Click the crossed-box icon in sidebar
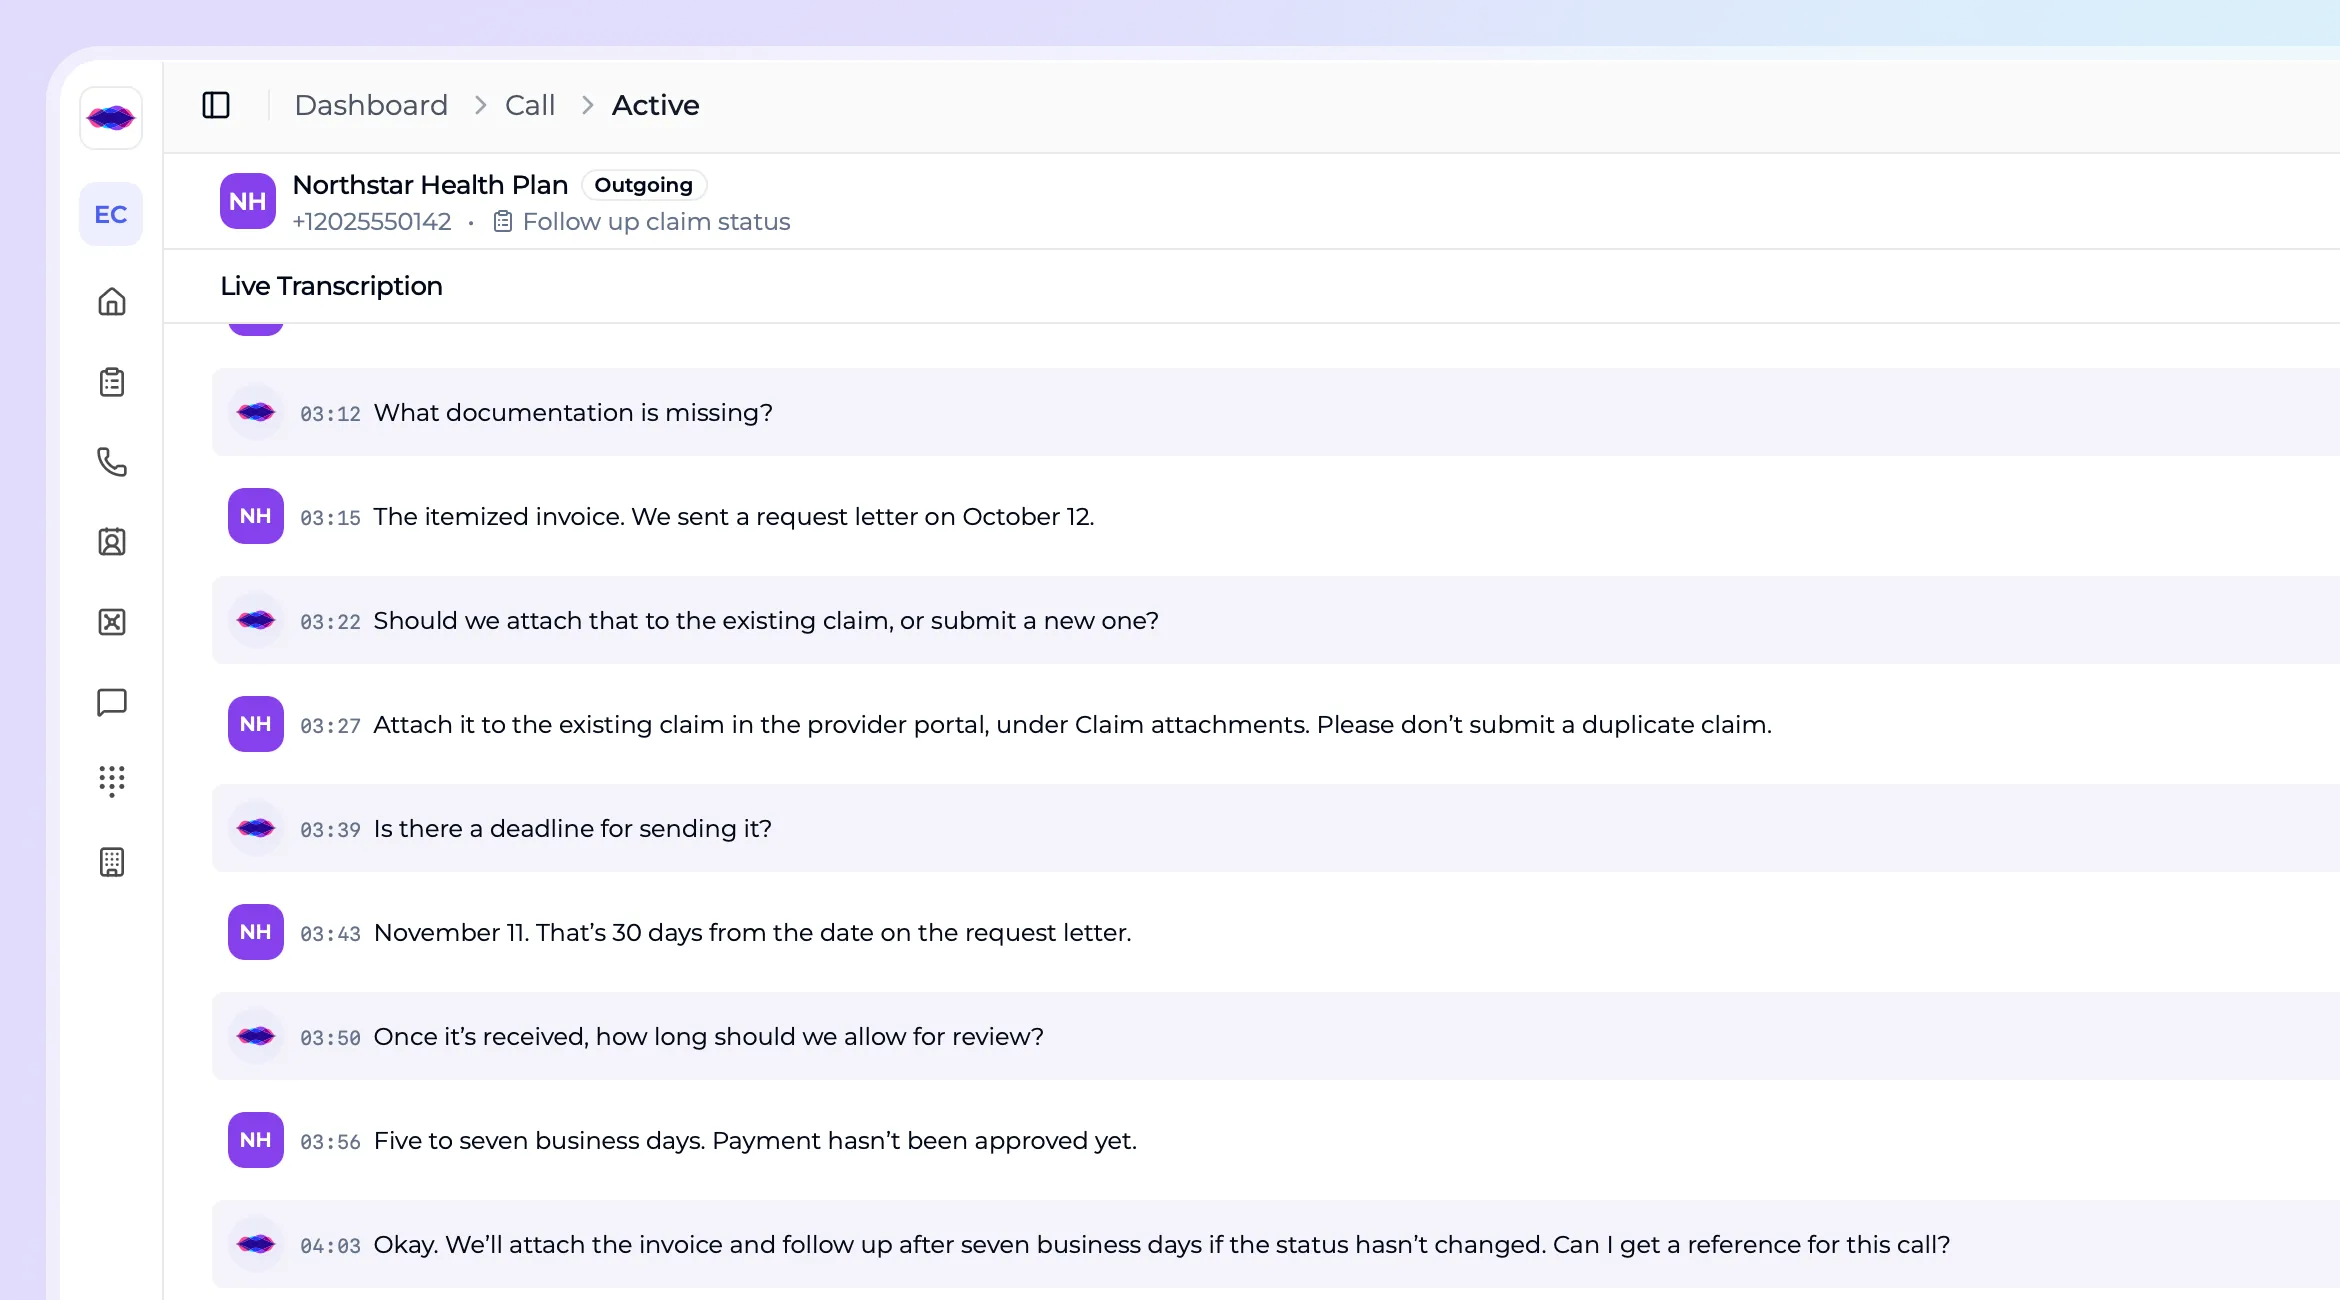The height and width of the screenshot is (1300, 2340). tap(112, 622)
